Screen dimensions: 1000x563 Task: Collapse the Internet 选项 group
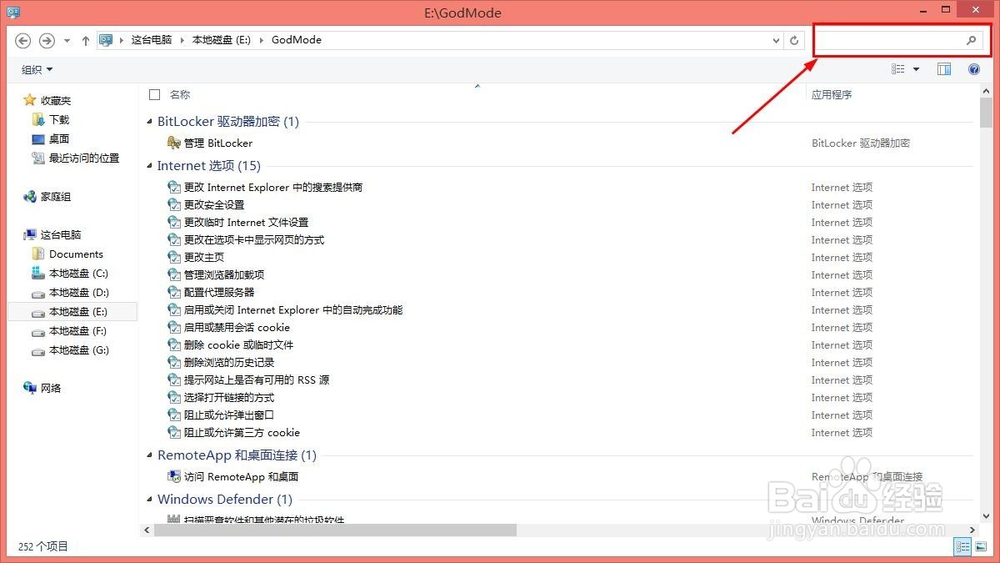[x=149, y=166]
